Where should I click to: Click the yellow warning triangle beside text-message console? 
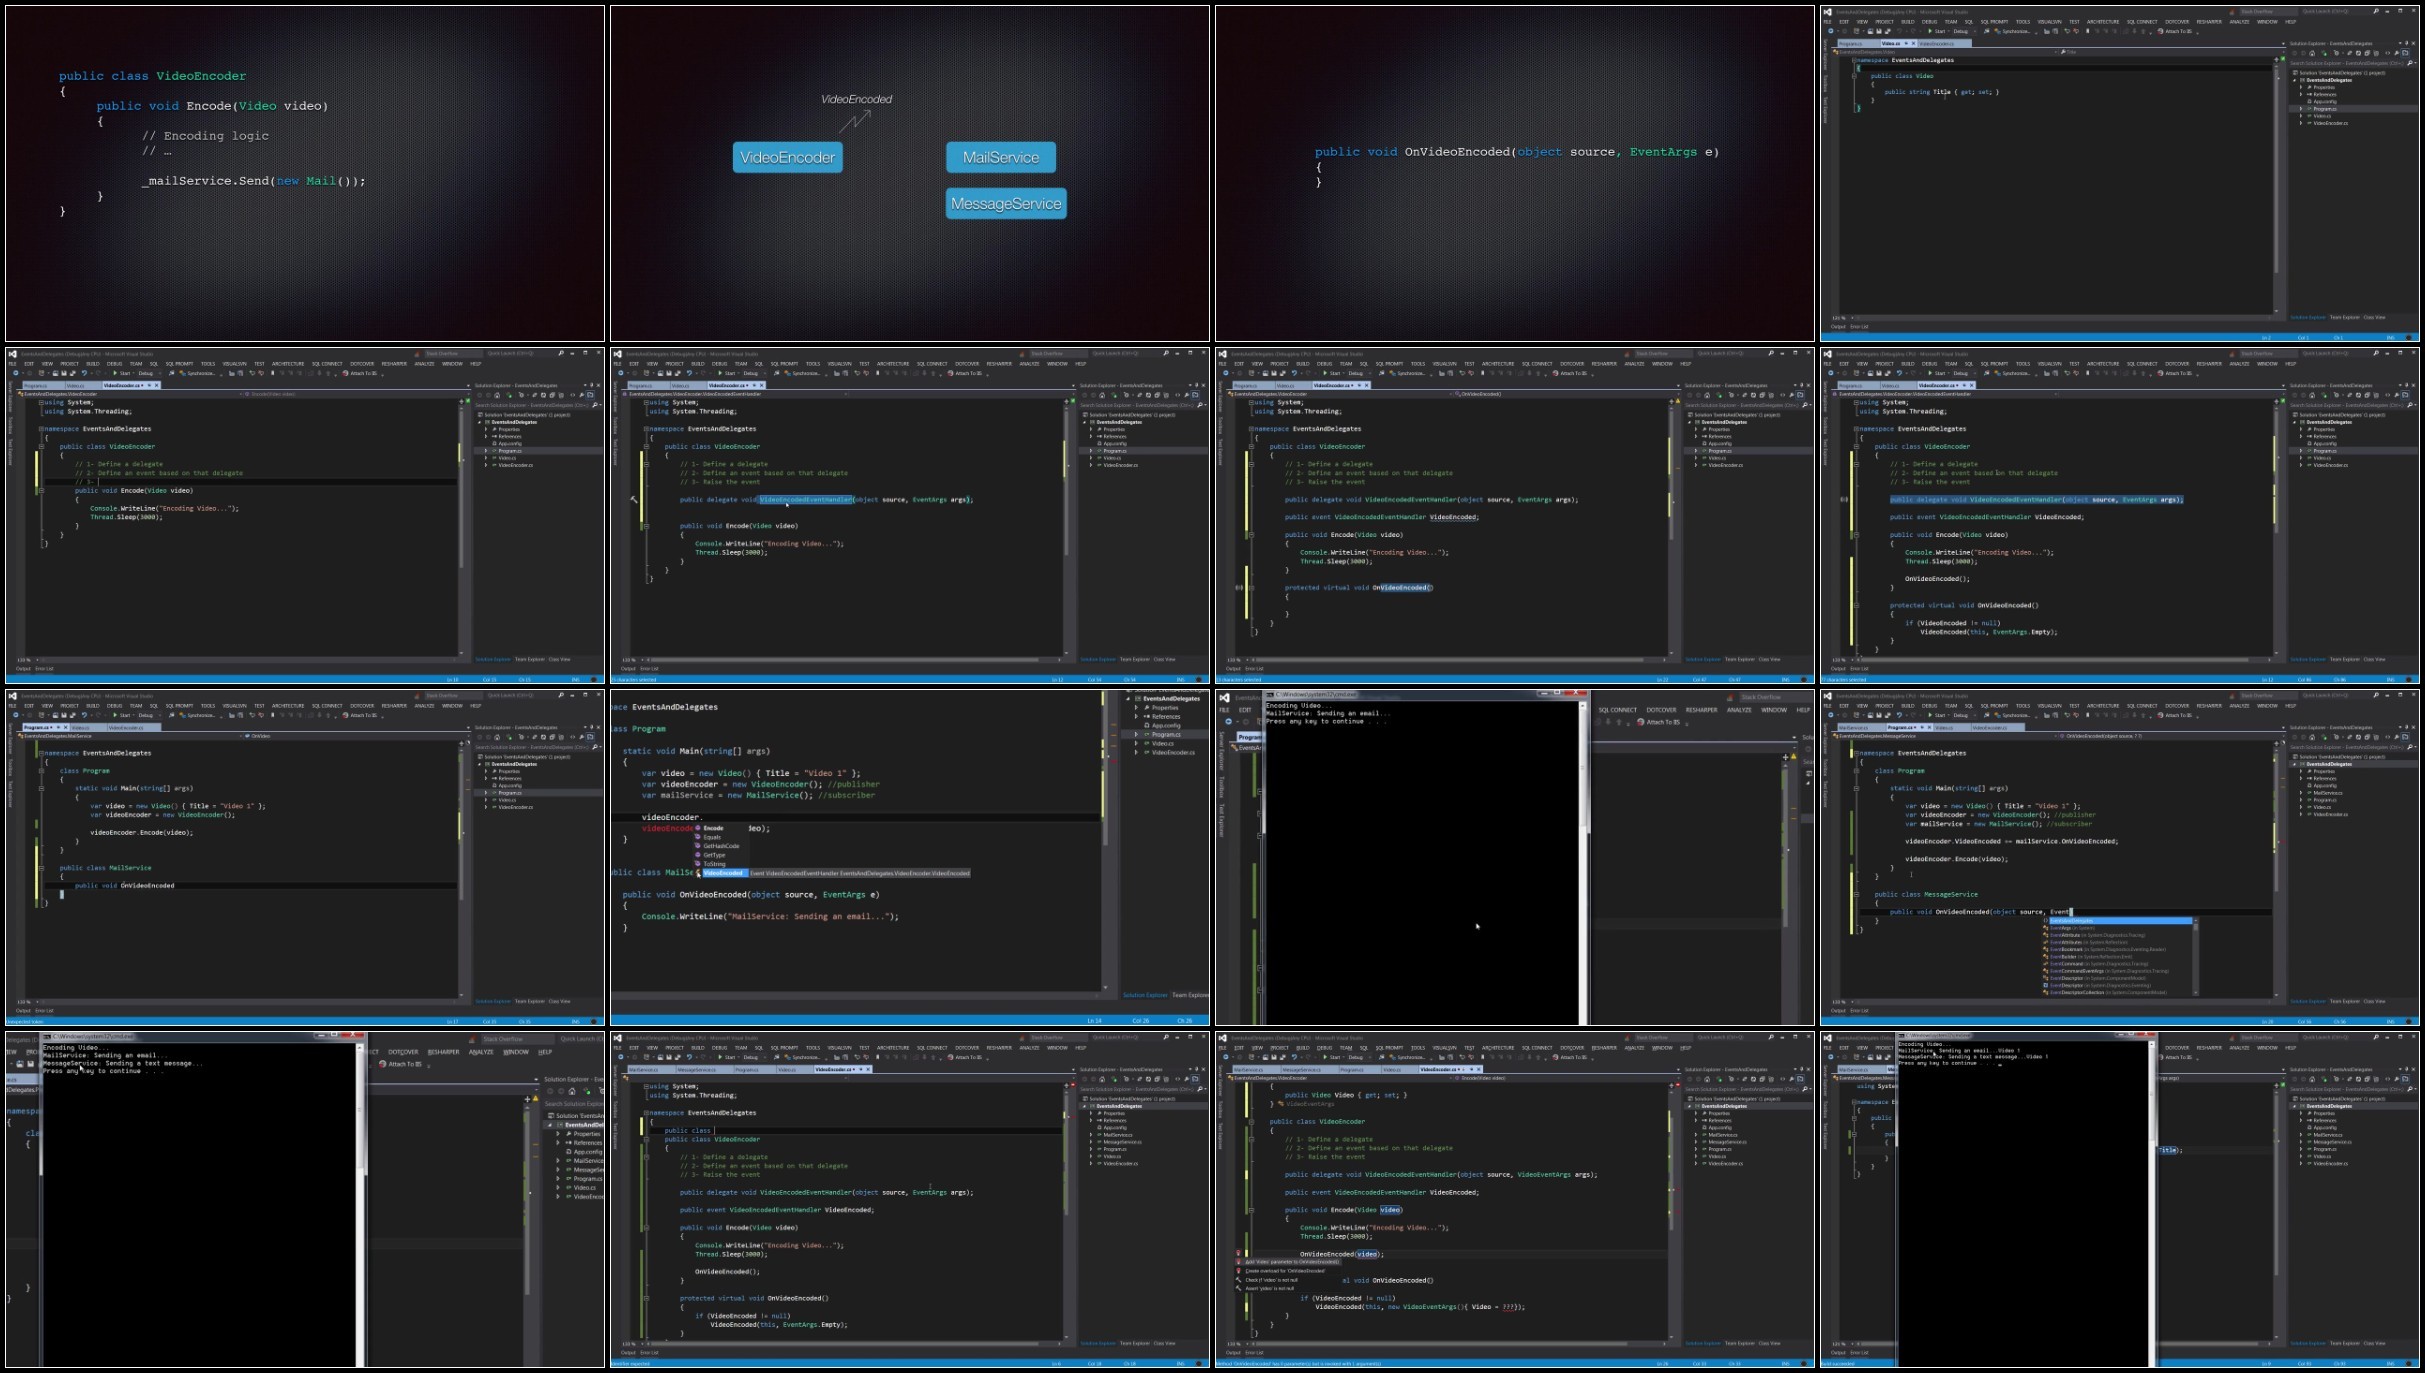pos(536,1099)
